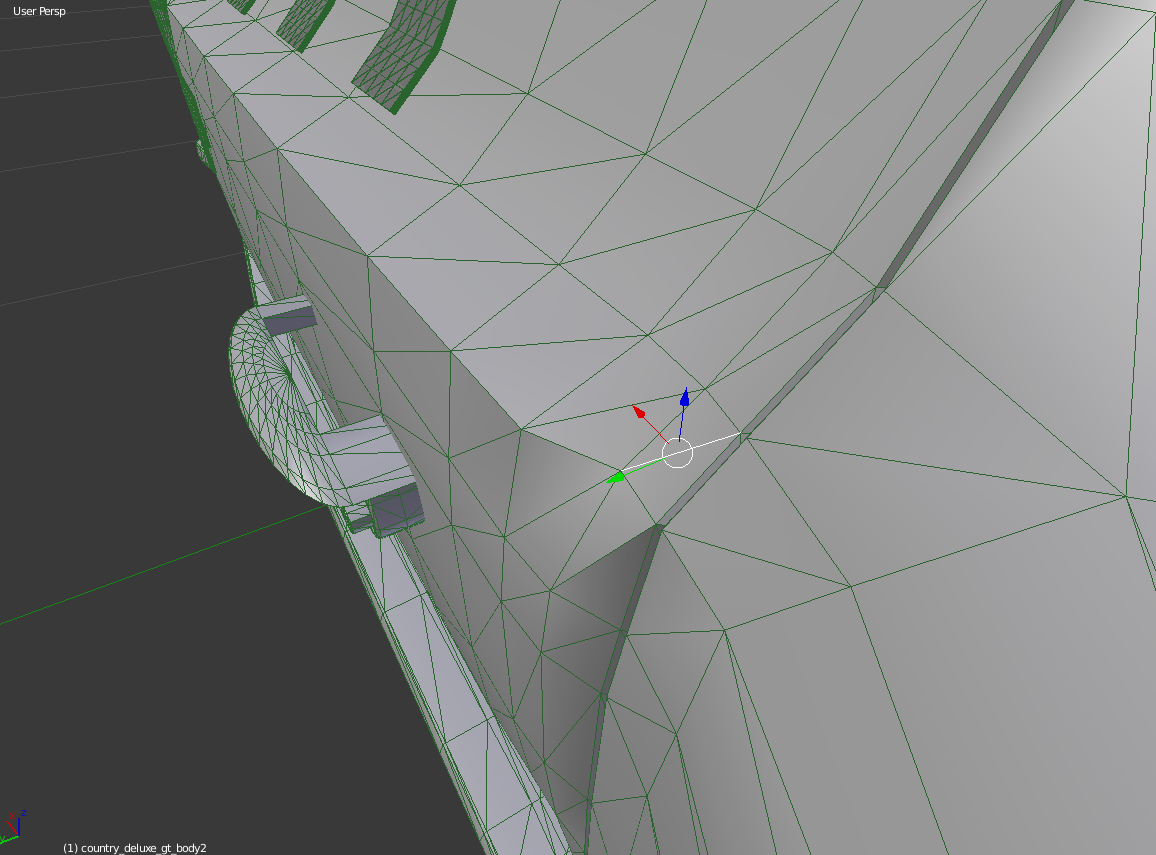Click the "User Persp" view label
Viewport: 1156px width, 855px height.
click(39, 11)
